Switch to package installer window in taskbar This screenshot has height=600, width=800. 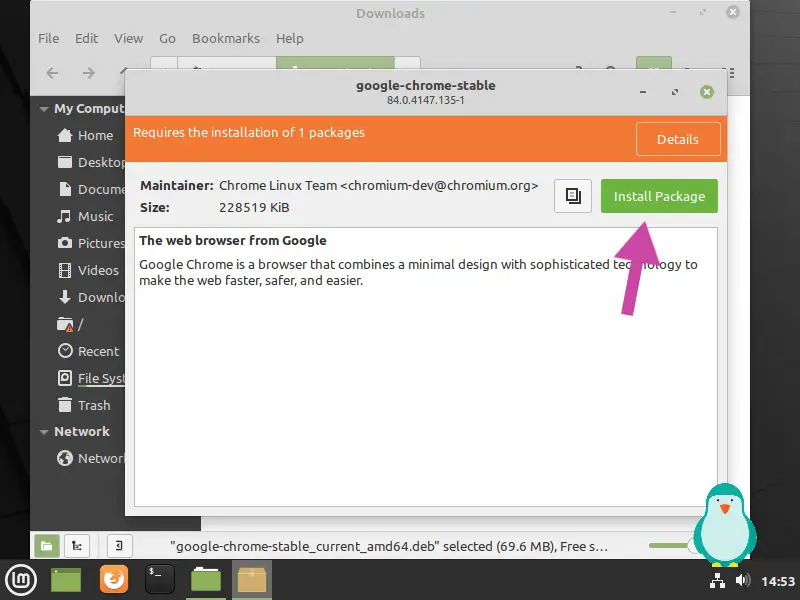[252, 580]
